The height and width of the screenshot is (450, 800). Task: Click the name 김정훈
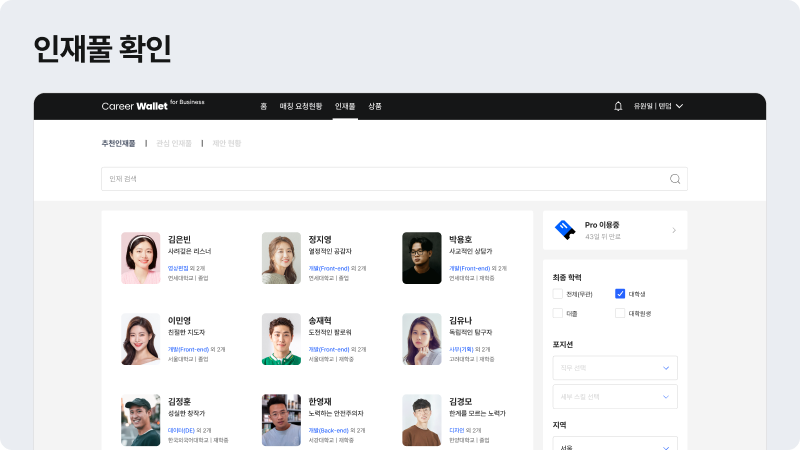179,402
